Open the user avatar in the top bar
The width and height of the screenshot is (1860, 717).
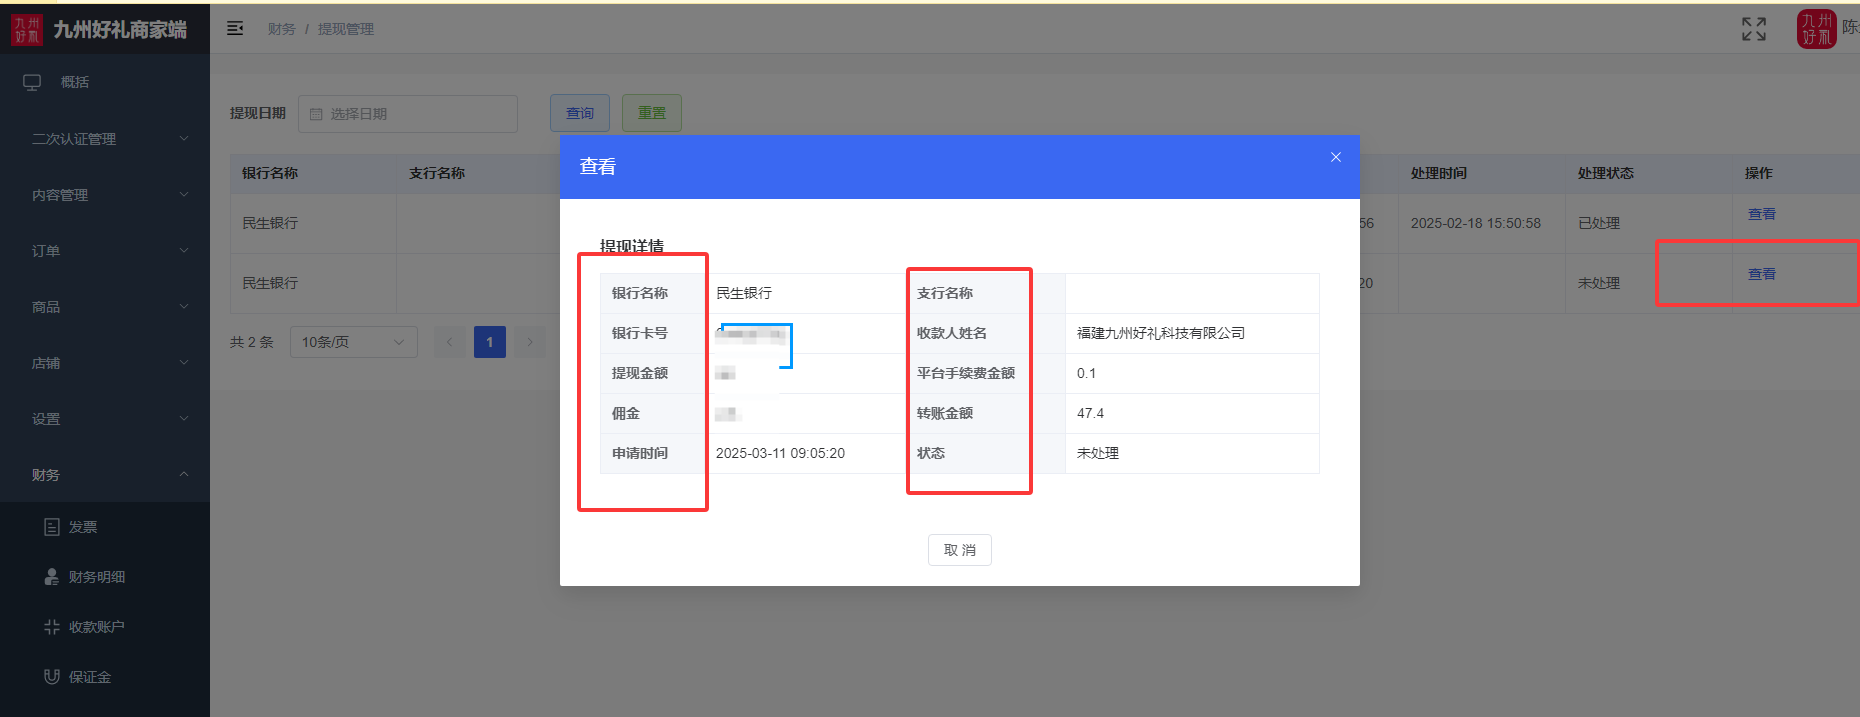coord(1817,29)
